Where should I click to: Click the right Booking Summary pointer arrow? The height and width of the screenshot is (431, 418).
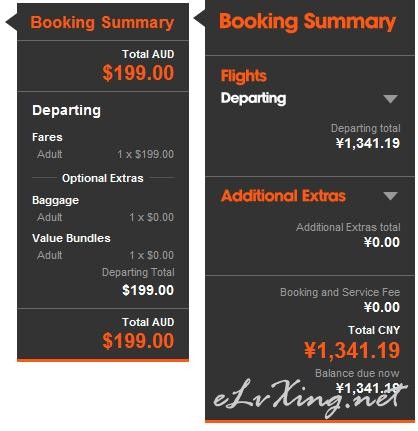199,18
